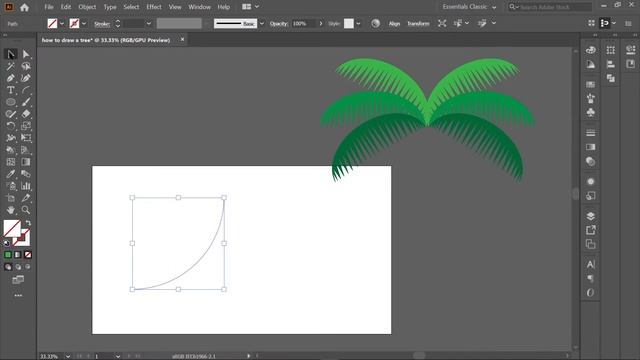Set paint mode to None
This screenshot has width=640, height=360.
pyautogui.click(x=28, y=255)
